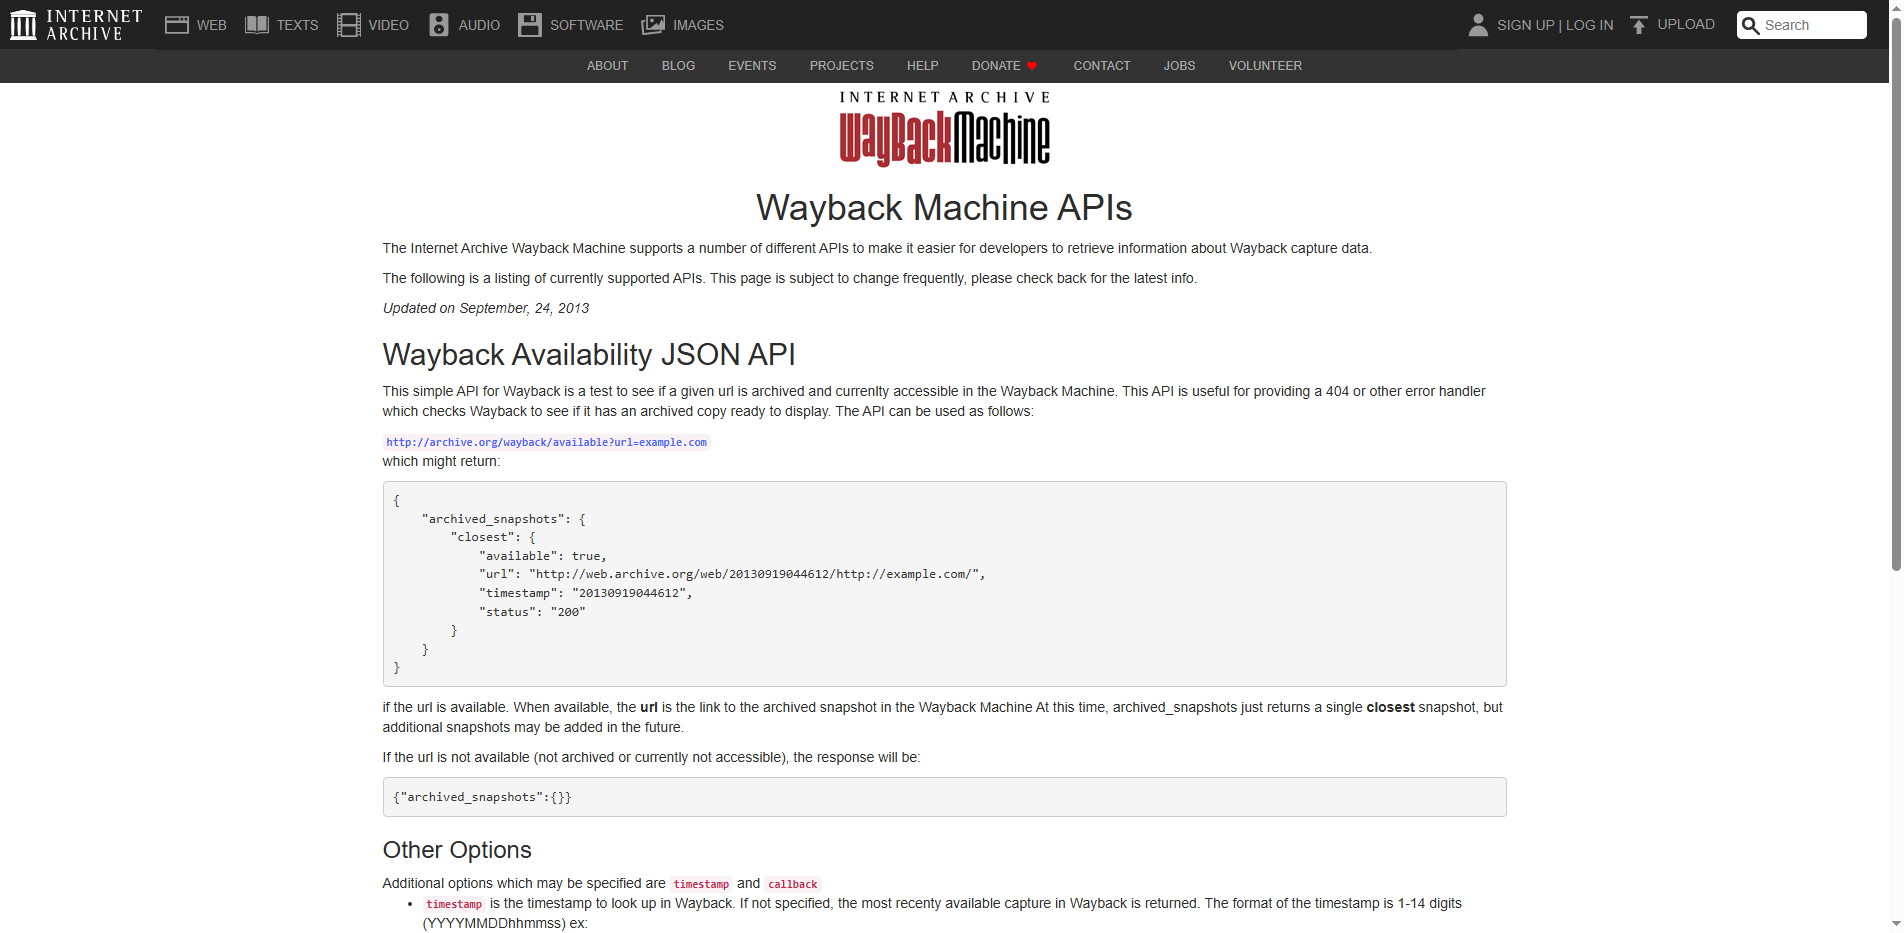Open the wayback availability API example link

pos(546,441)
